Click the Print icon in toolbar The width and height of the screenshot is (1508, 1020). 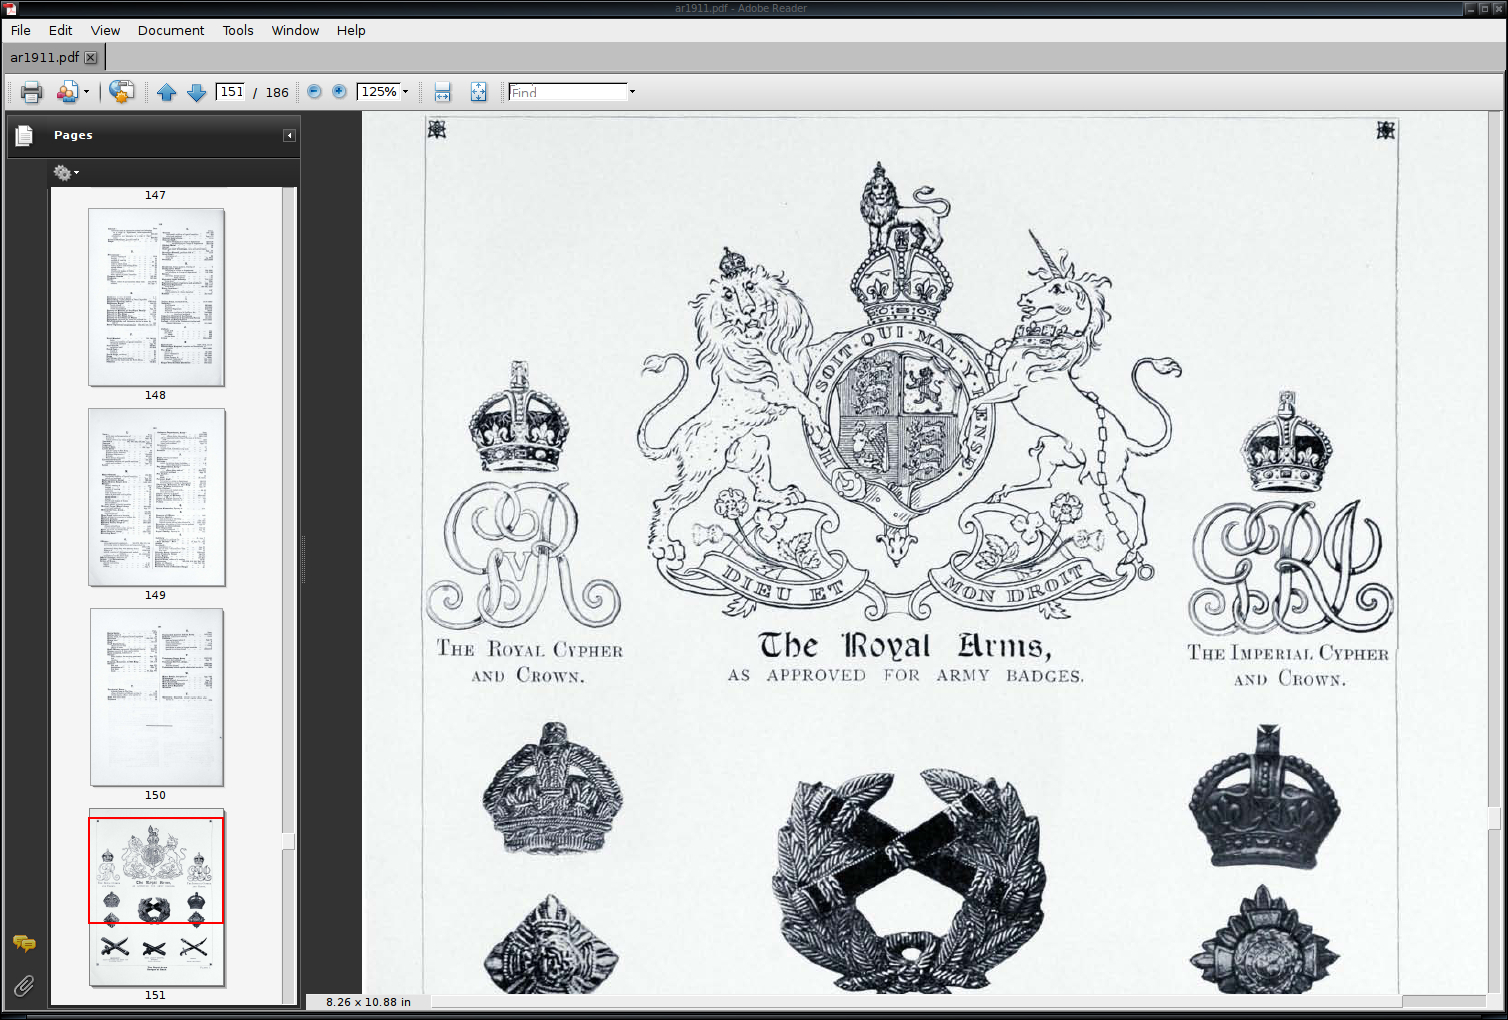[x=32, y=92]
